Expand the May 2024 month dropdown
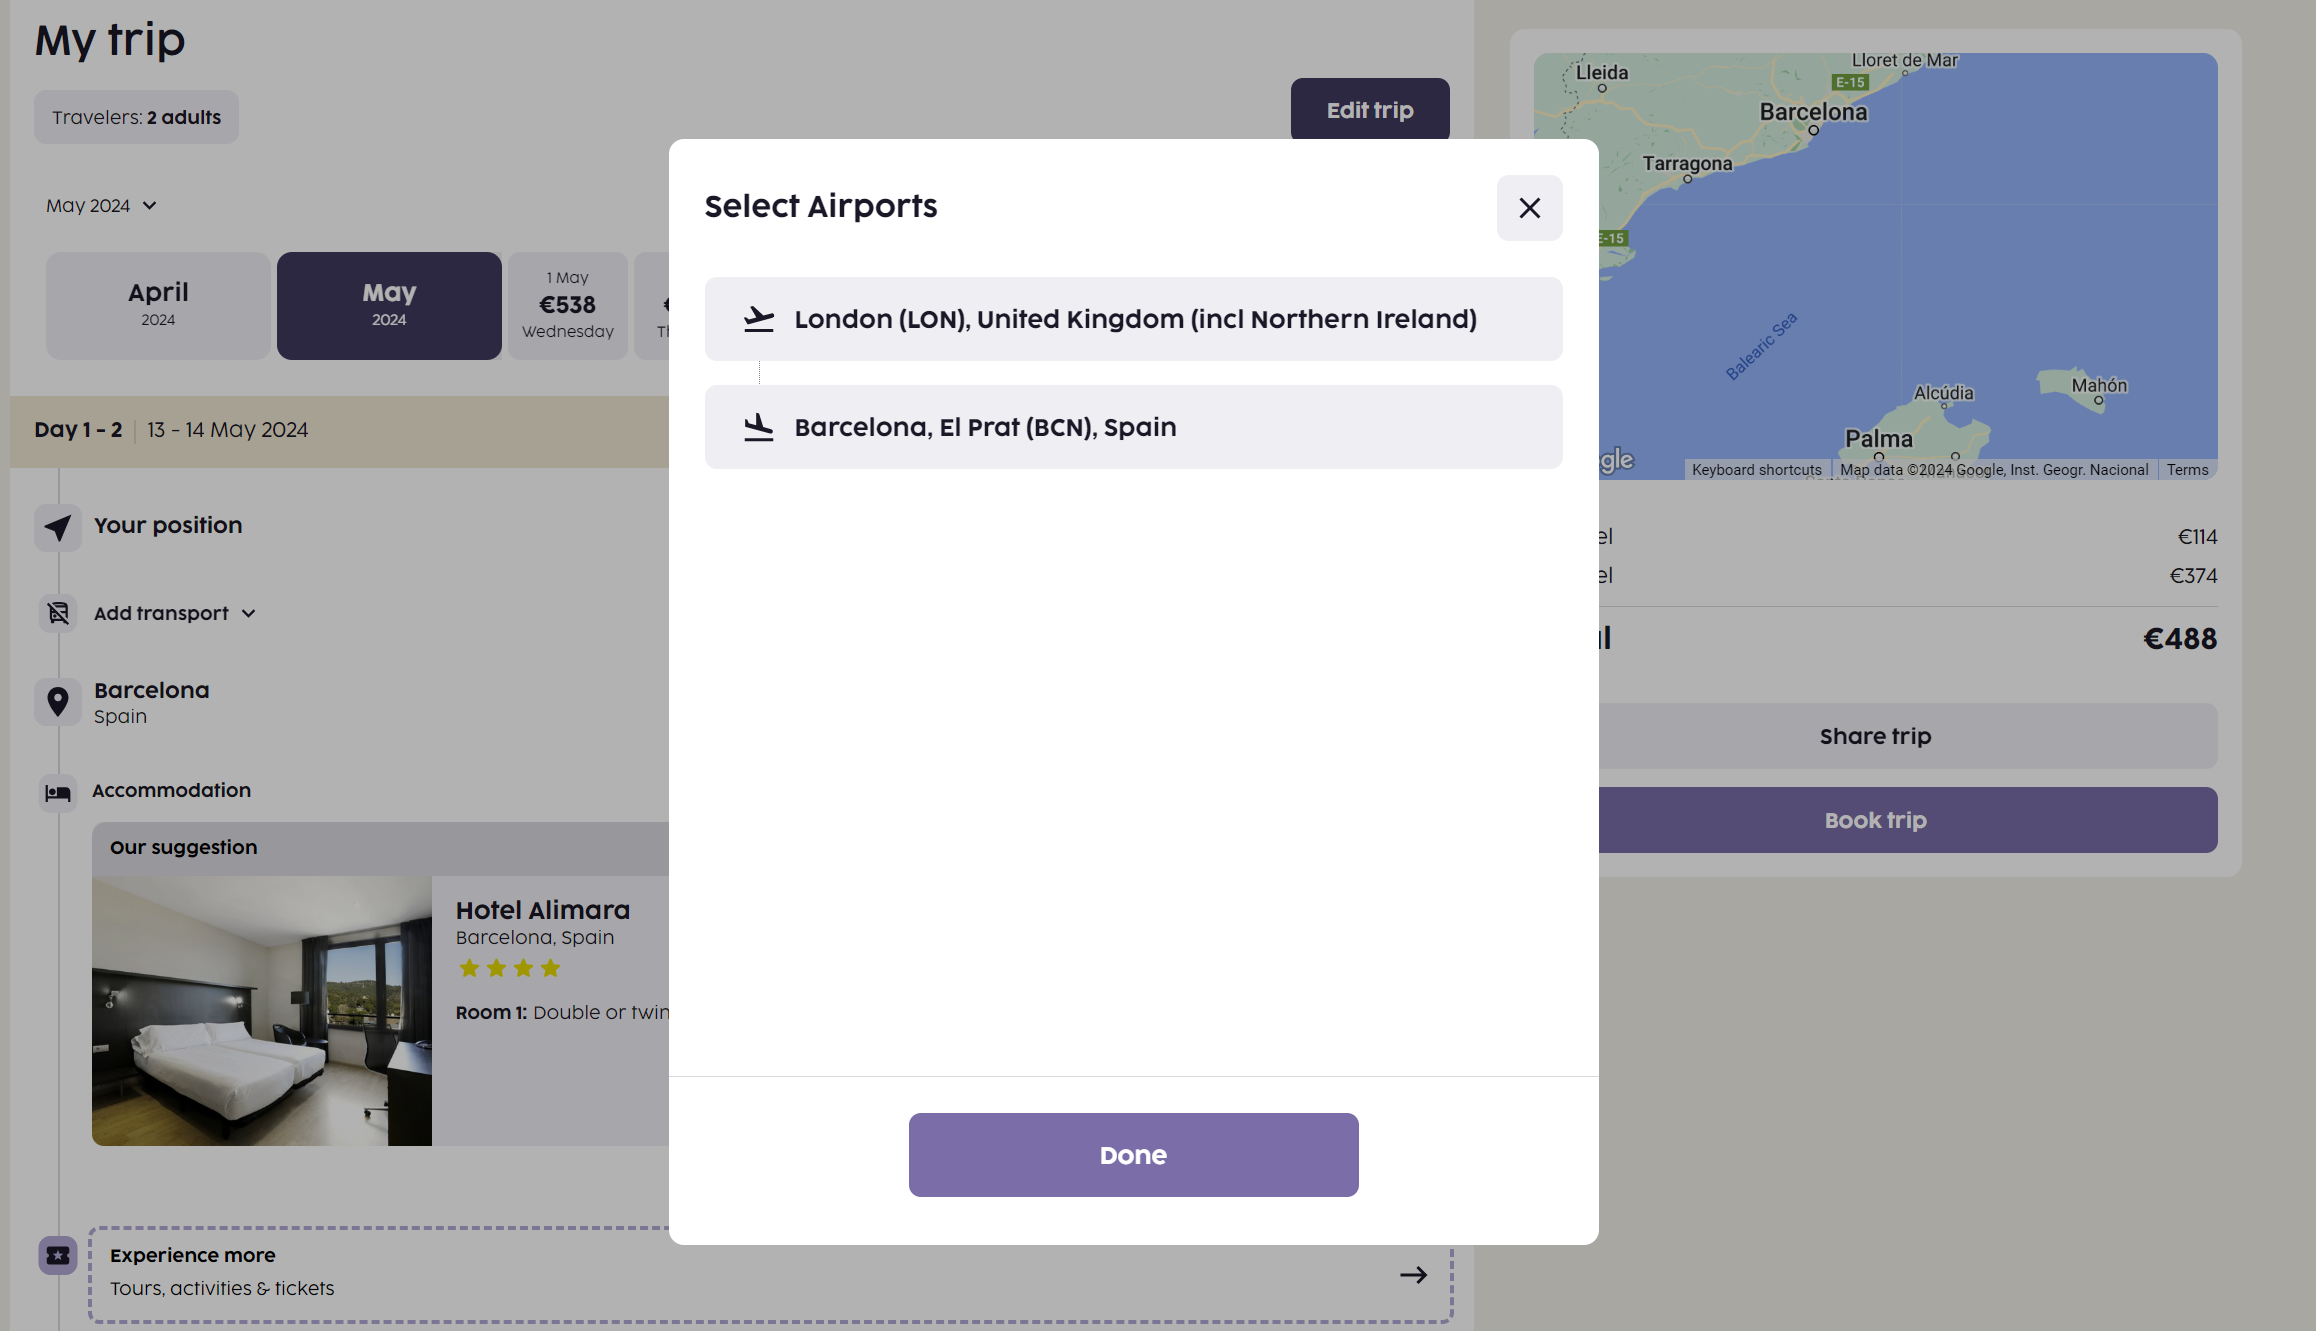The width and height of the screenshot is (2316, 1331). point(101,206)
